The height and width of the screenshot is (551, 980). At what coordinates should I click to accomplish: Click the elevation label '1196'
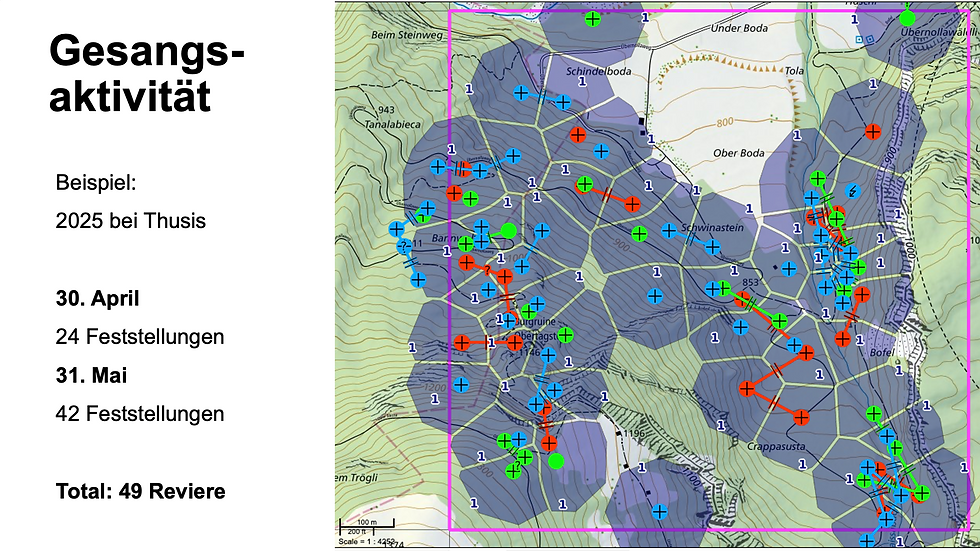point(634,434)
